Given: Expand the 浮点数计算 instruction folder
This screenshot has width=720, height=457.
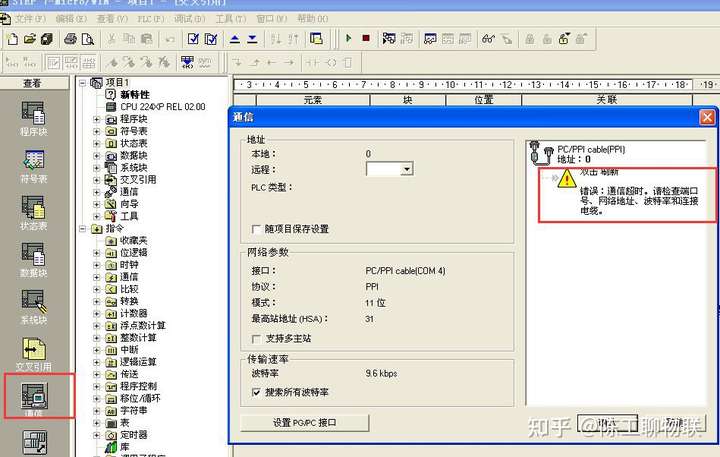Looking at the screenshot, I should tap(96, 326).
